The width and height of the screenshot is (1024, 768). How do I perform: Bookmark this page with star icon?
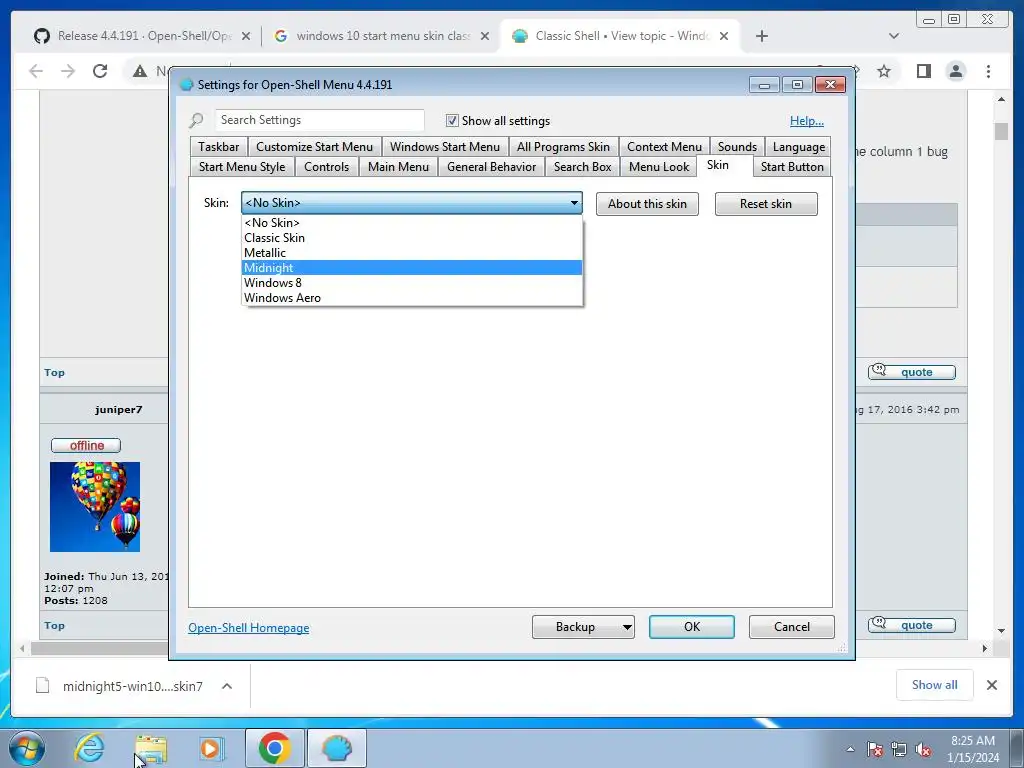[884, 71]
